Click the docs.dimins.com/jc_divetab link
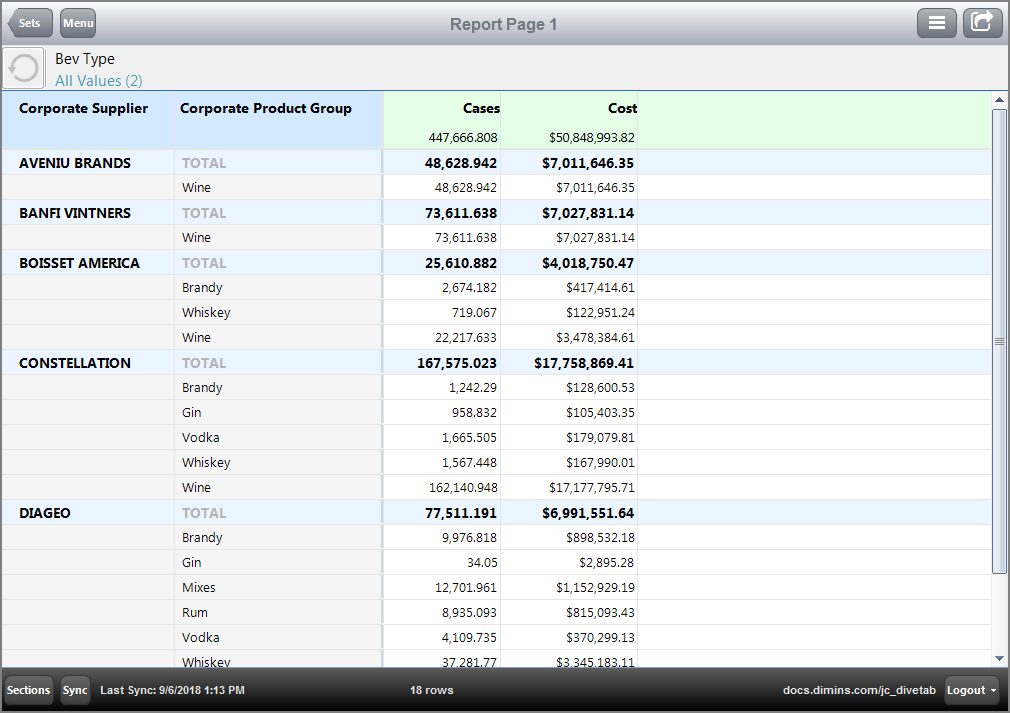Viewport: 1010px width, 713px height. click(x=859, y=690)
